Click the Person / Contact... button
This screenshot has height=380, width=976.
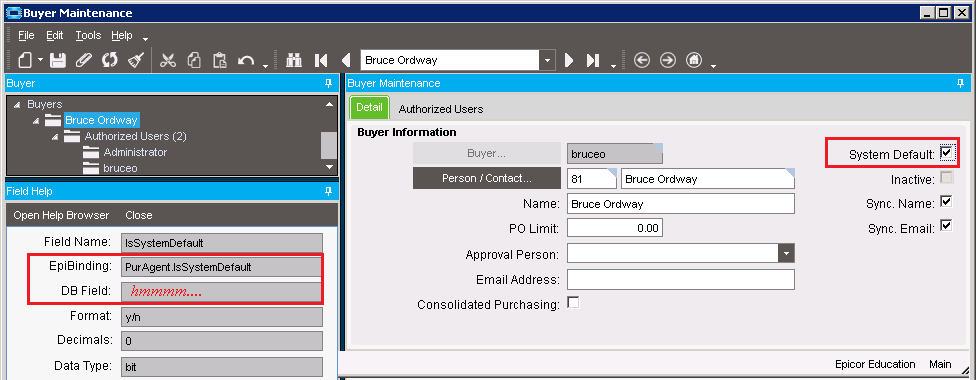(x=487, y=178)
